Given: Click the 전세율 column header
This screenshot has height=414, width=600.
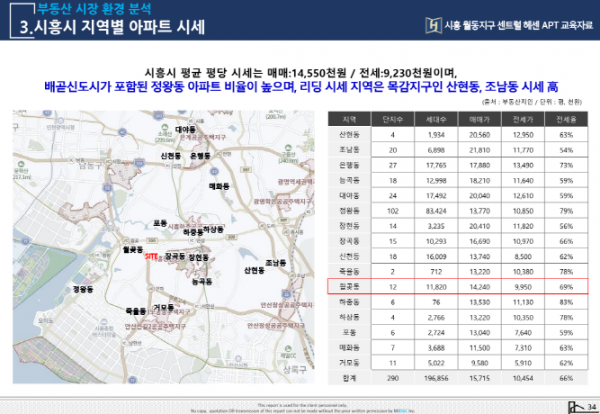Looking at the screenshot, I should pos(565,118).
